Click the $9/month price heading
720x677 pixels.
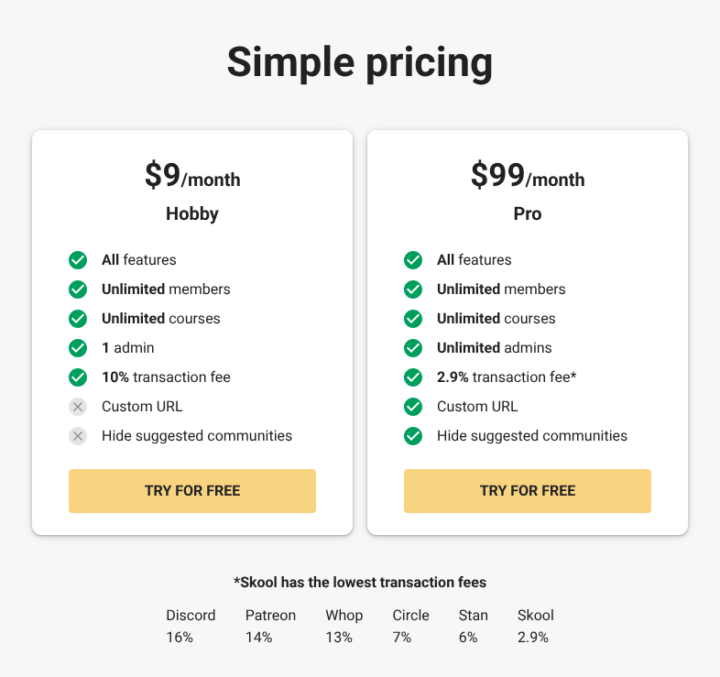[192, 176]
